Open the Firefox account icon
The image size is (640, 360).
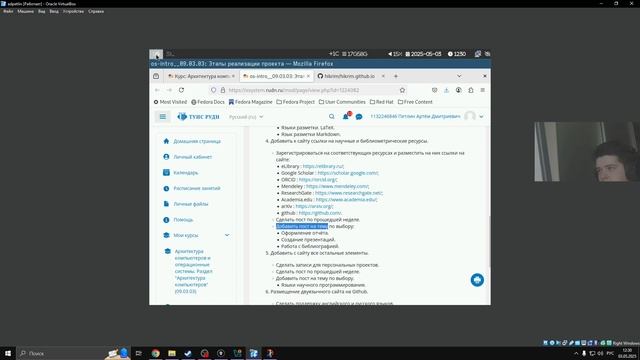(x=458, y=90)
